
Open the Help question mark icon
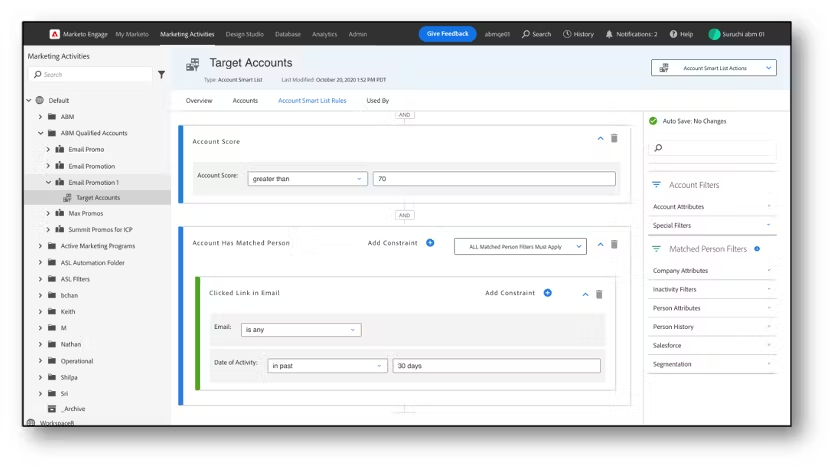pos(673,34)
